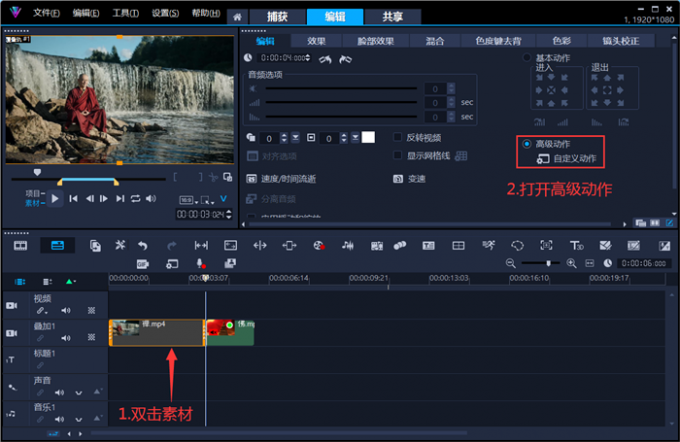
Task: Go to the home tab icon
Action: (237, 17)
